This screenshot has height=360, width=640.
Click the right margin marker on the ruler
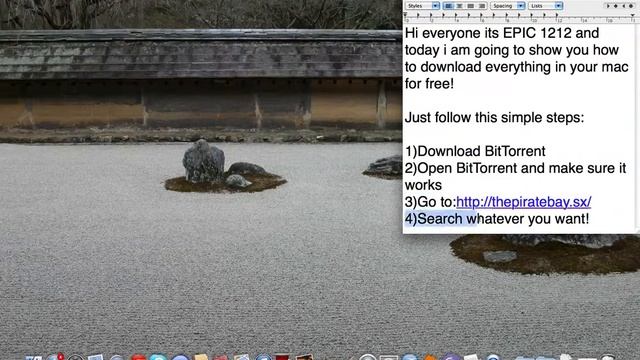633,16
